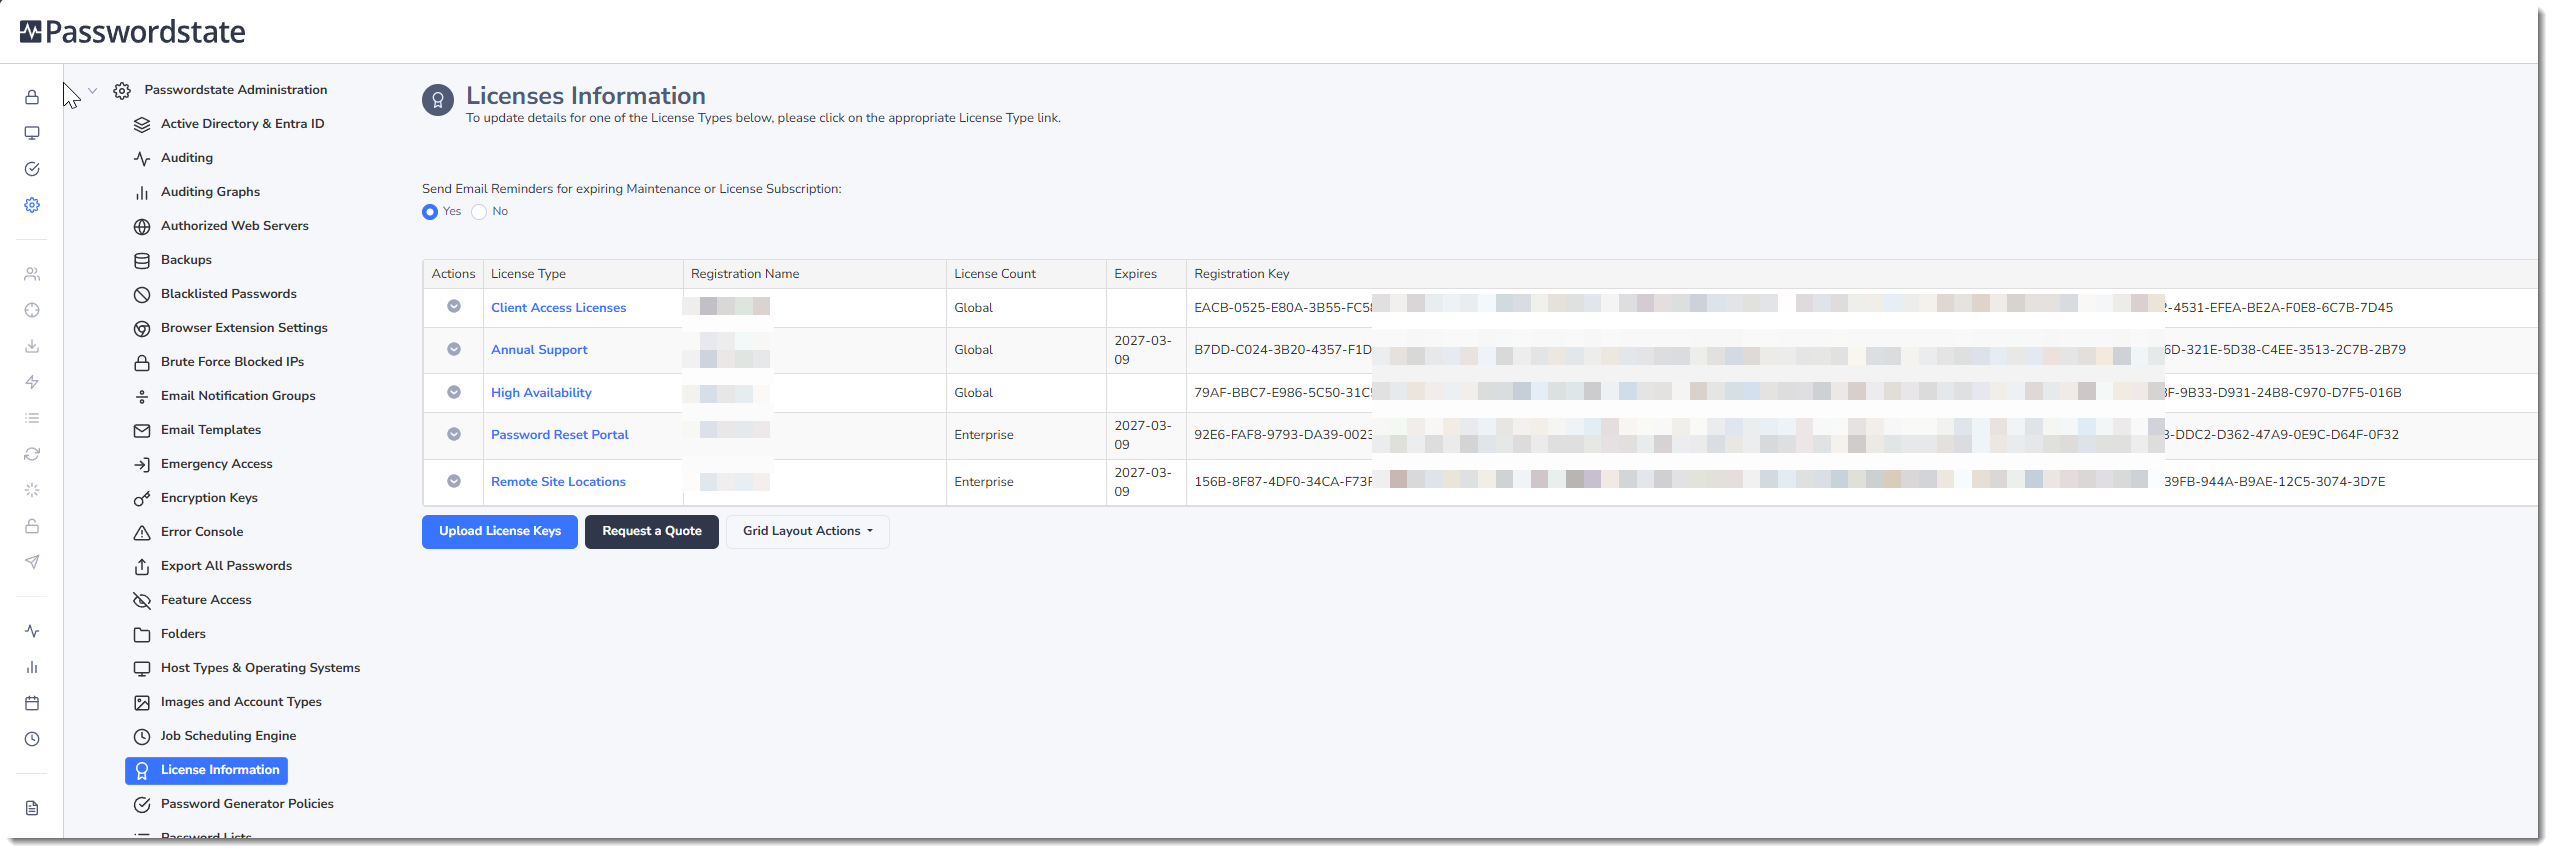Screen dimensions: 2553x853
Task: Select the highlighted License Information item
Action: (207, 770)
